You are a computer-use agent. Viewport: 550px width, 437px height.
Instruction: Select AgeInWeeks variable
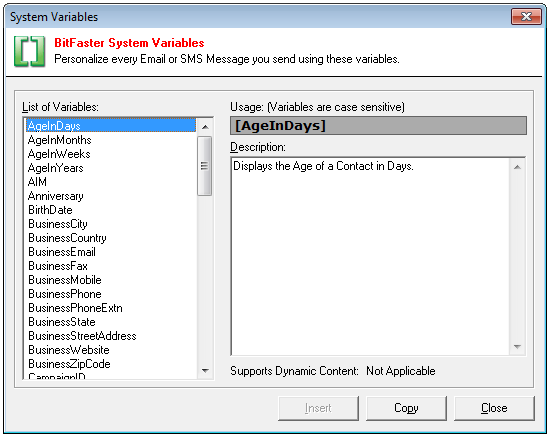tap(111, 154)
